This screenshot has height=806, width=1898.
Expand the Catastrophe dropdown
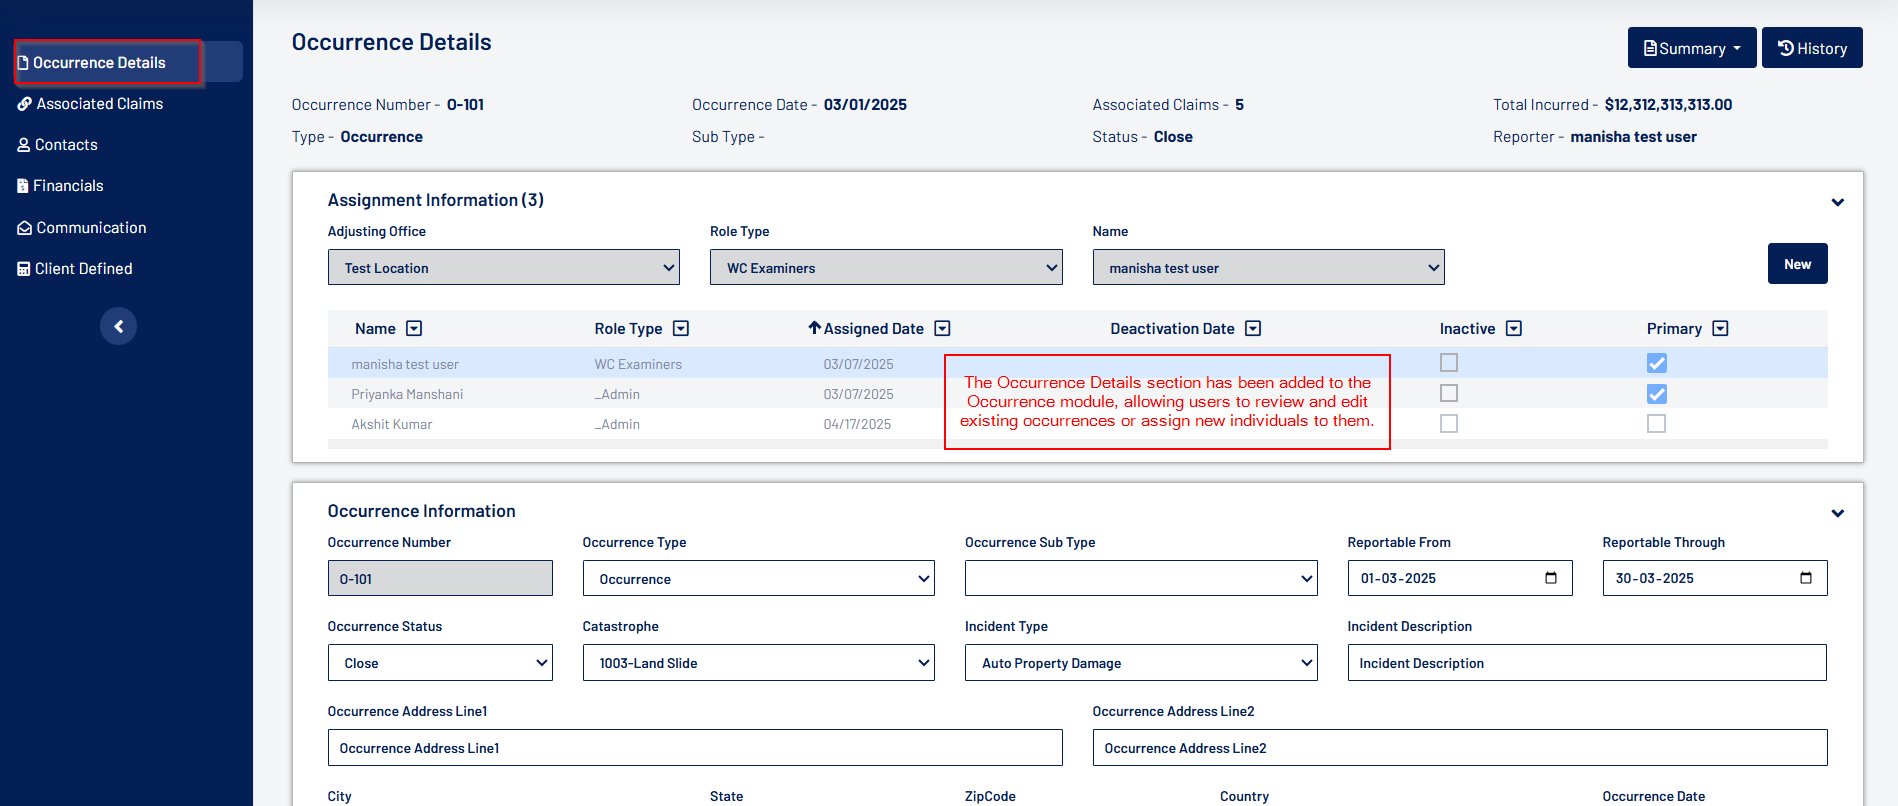(x=758, y=663)
